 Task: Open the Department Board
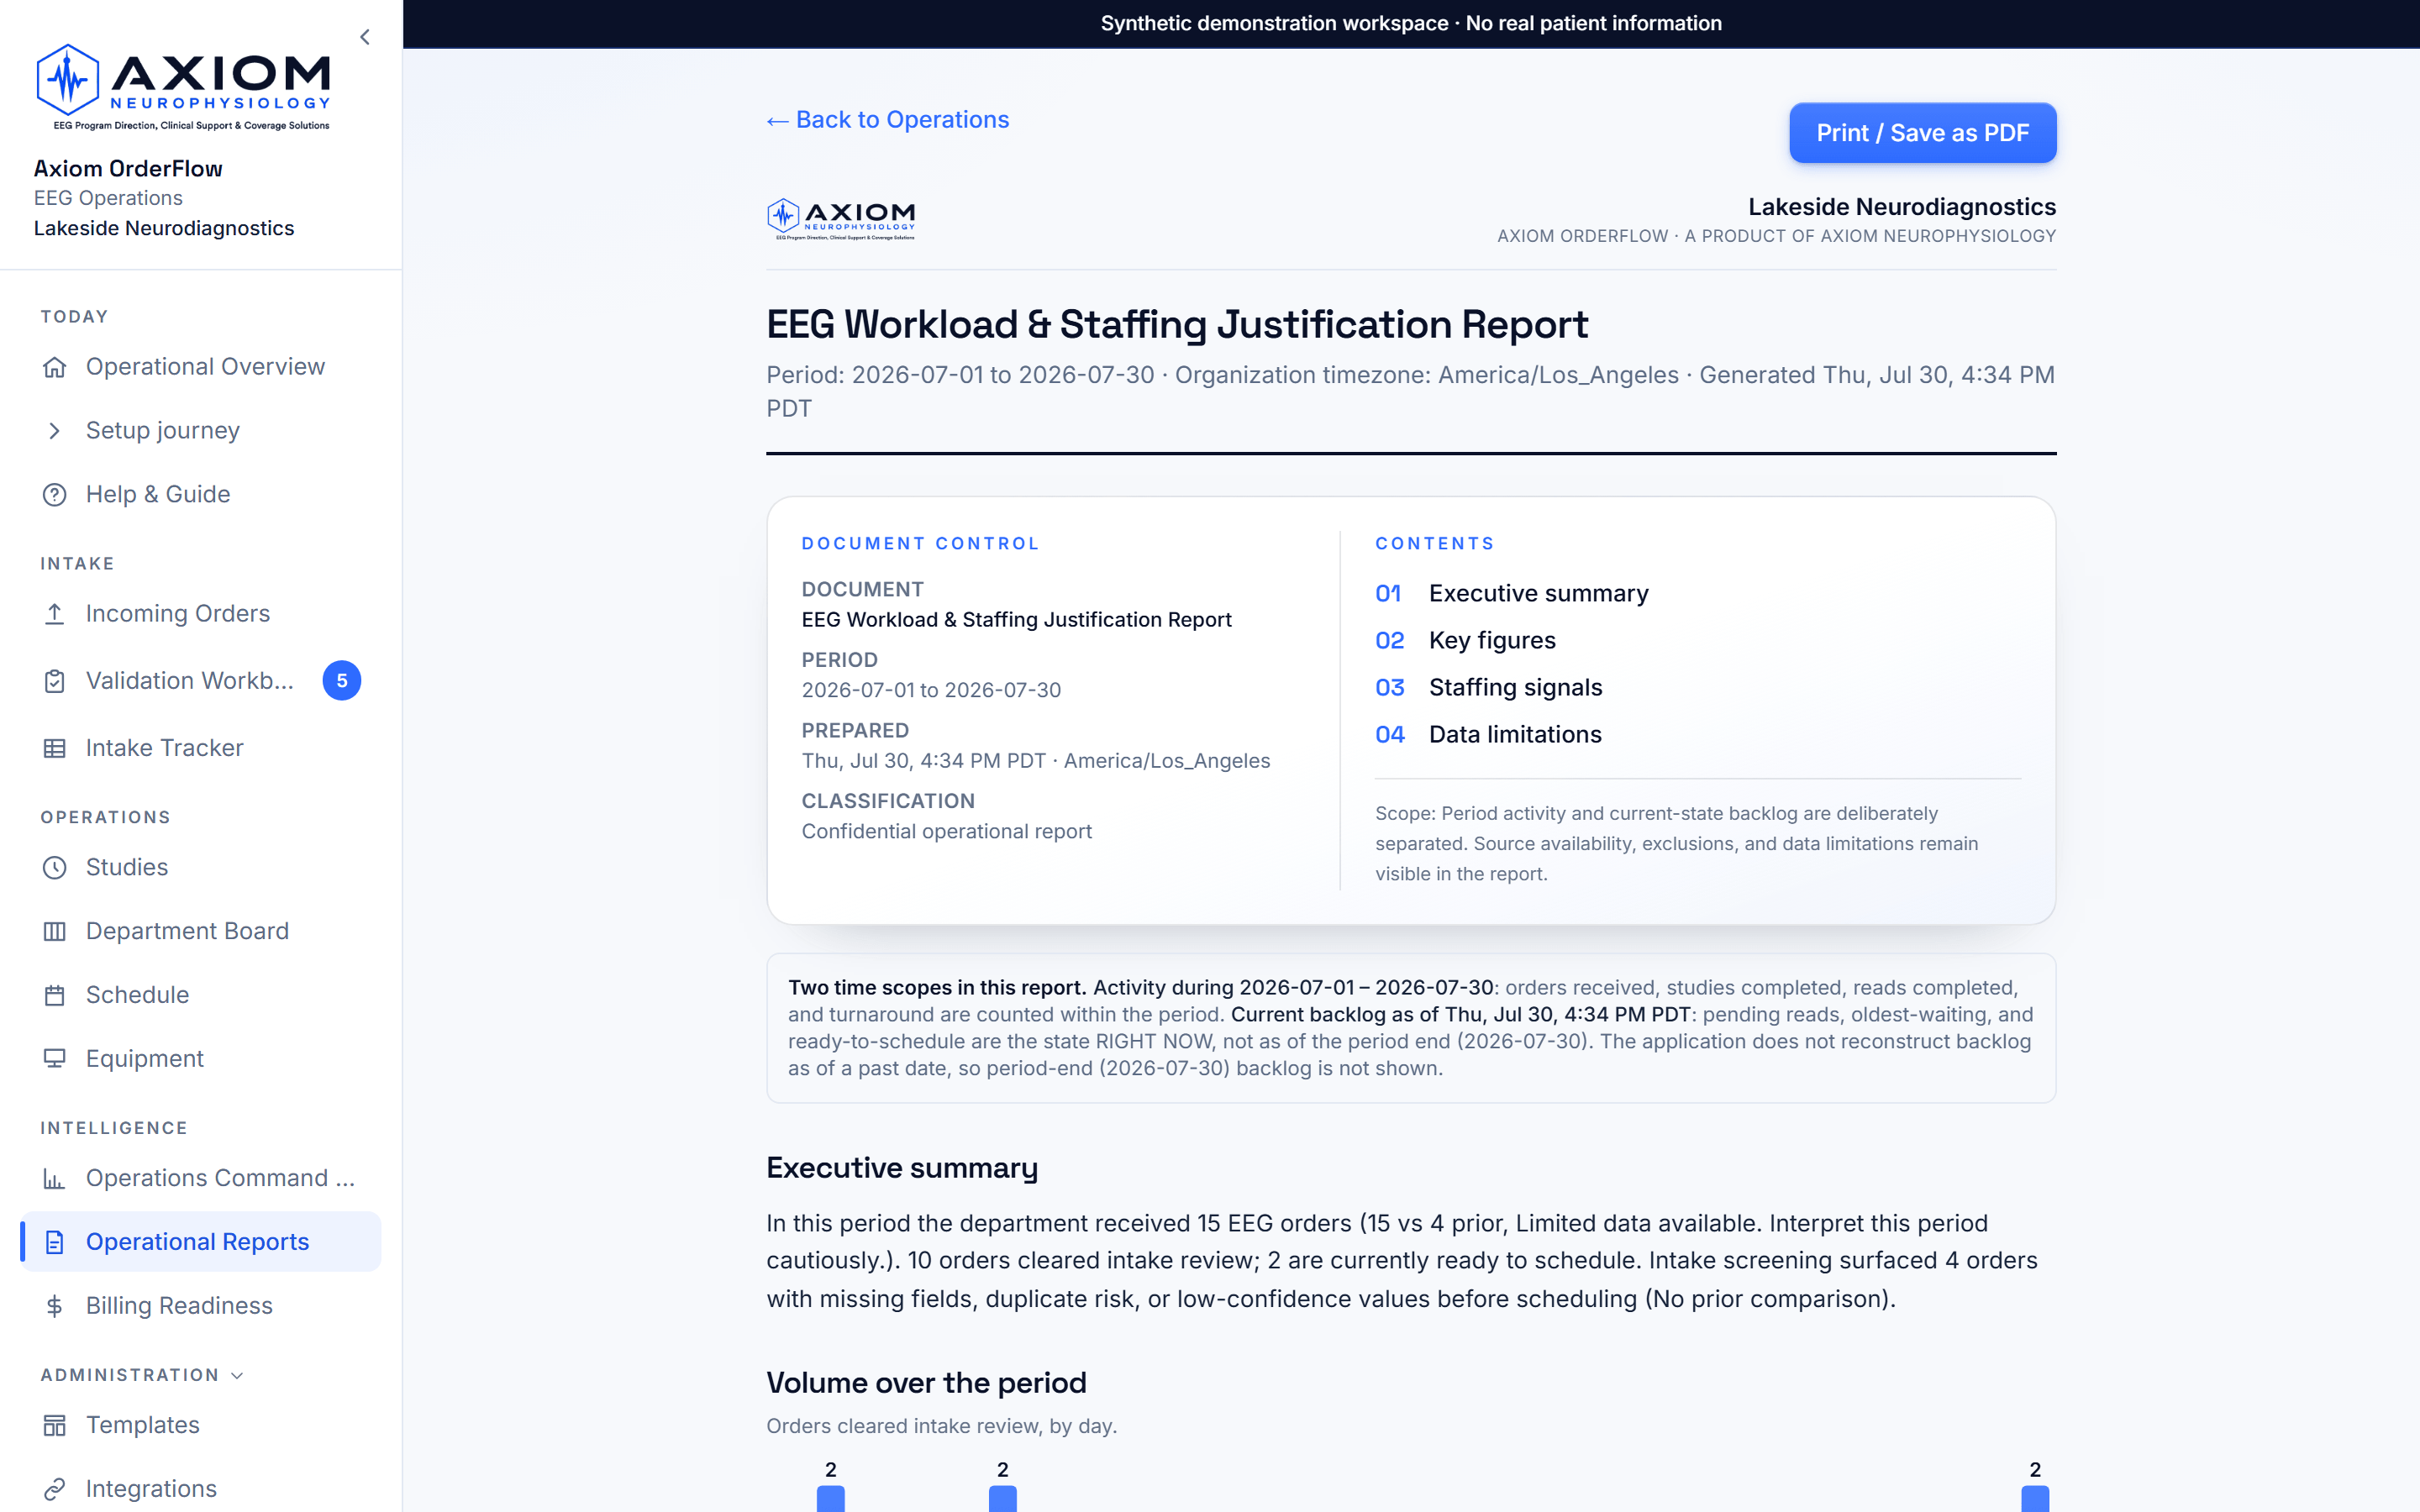(x=201, y=932)
